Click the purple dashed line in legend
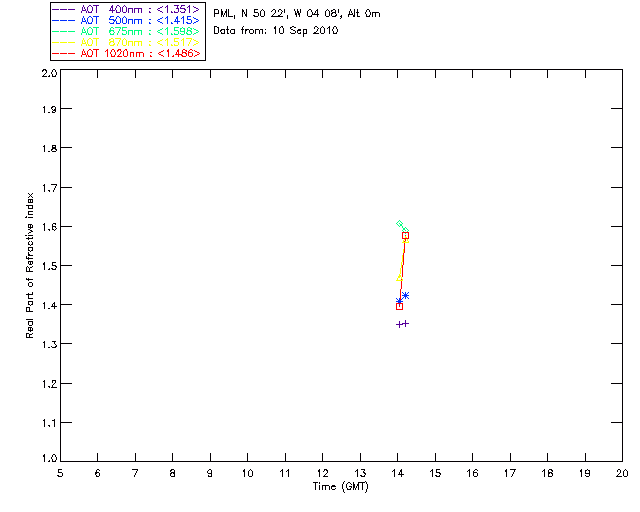Screen dimensions: 640x512 pyautogui.click(x=64, y=9)
